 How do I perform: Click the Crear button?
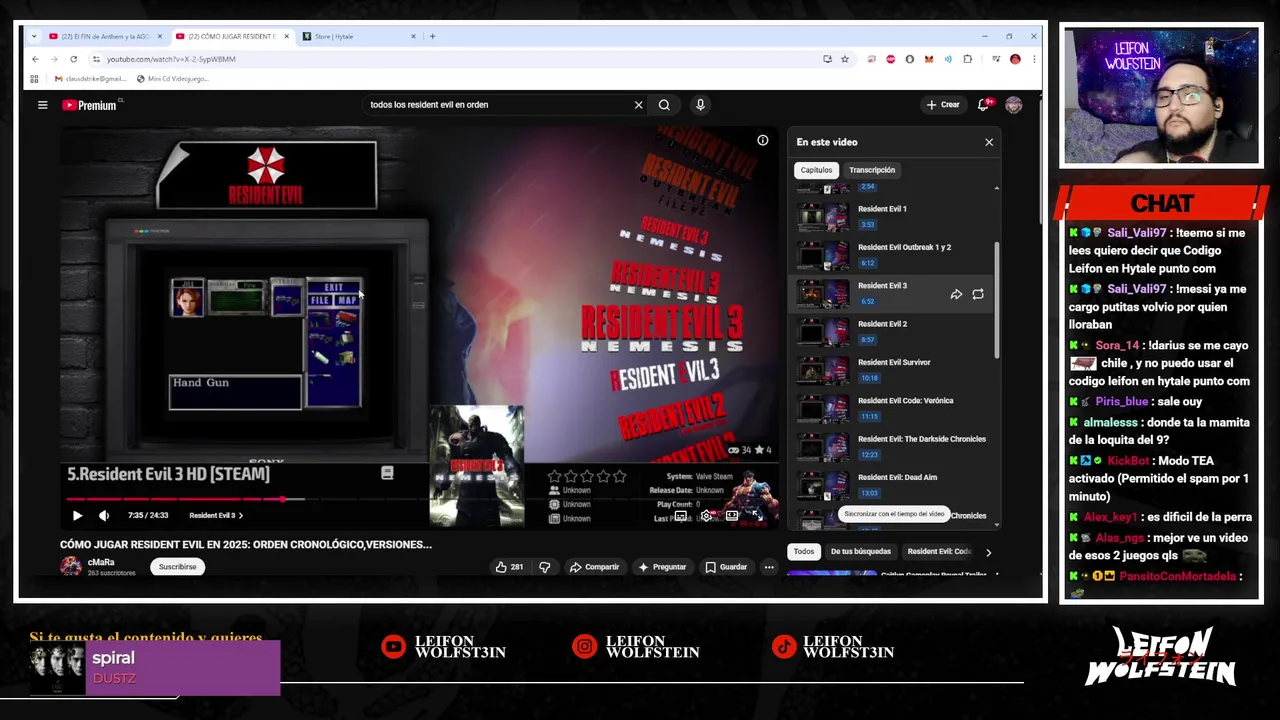tap(943, 105)
